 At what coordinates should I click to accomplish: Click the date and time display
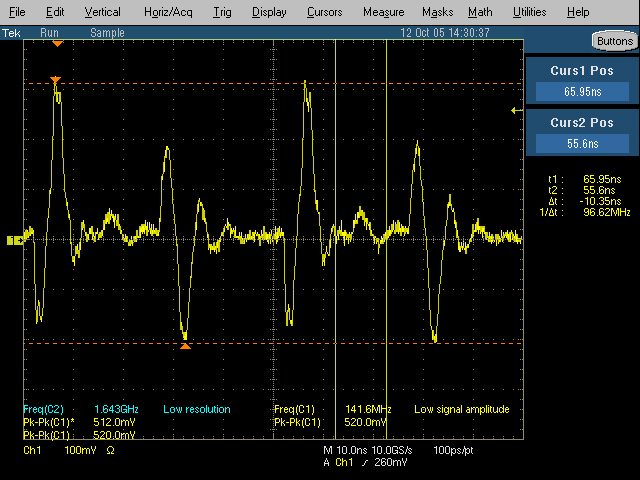(444, 33)
